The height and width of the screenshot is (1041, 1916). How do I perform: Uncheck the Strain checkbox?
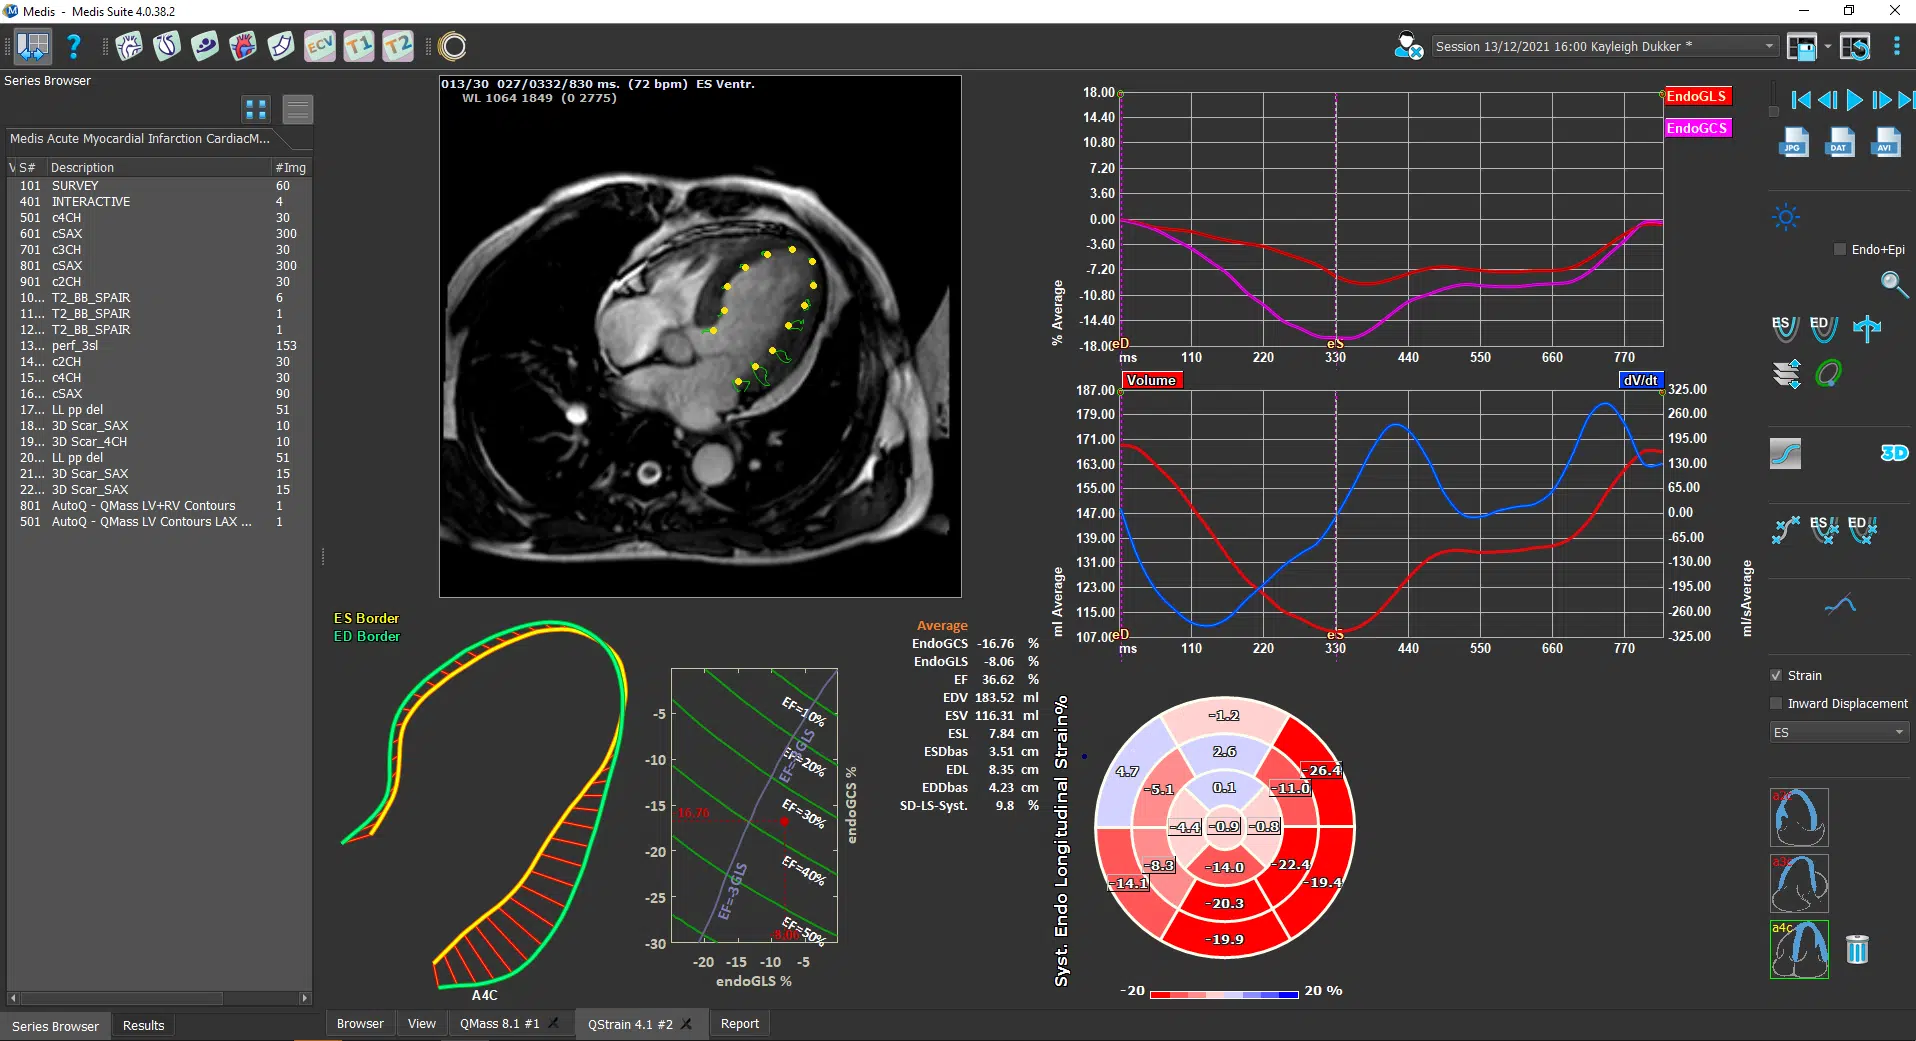point(1776,676)
